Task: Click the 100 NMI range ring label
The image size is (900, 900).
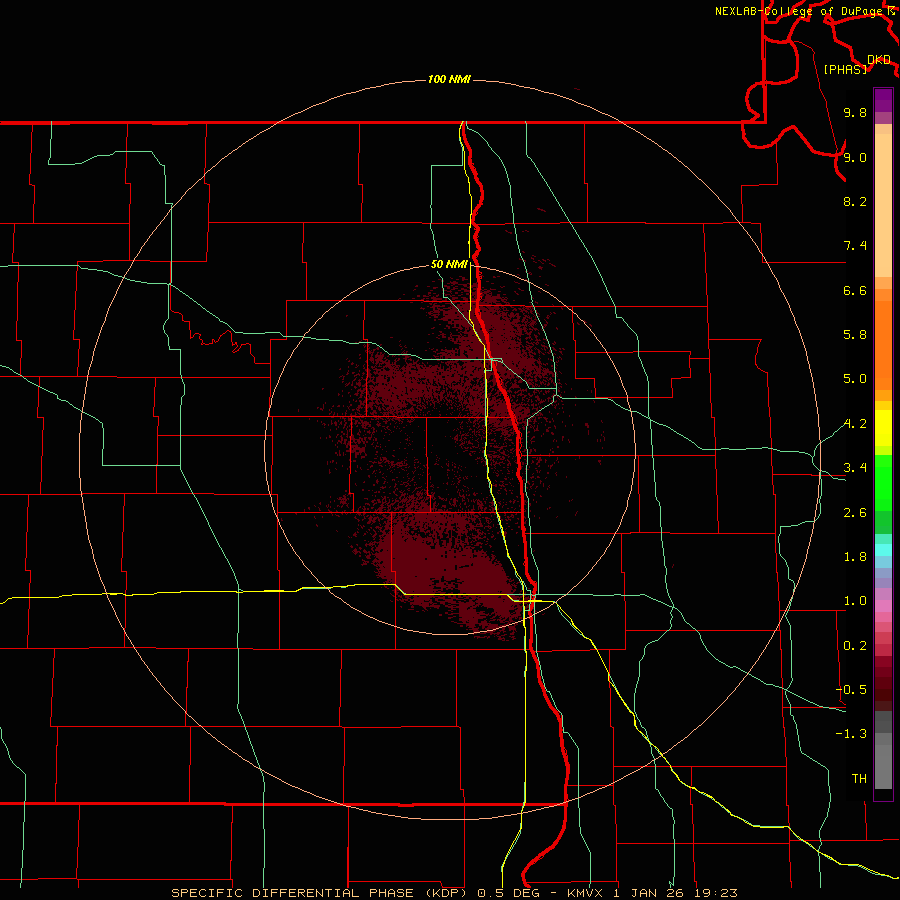Action: coord(449,79)
